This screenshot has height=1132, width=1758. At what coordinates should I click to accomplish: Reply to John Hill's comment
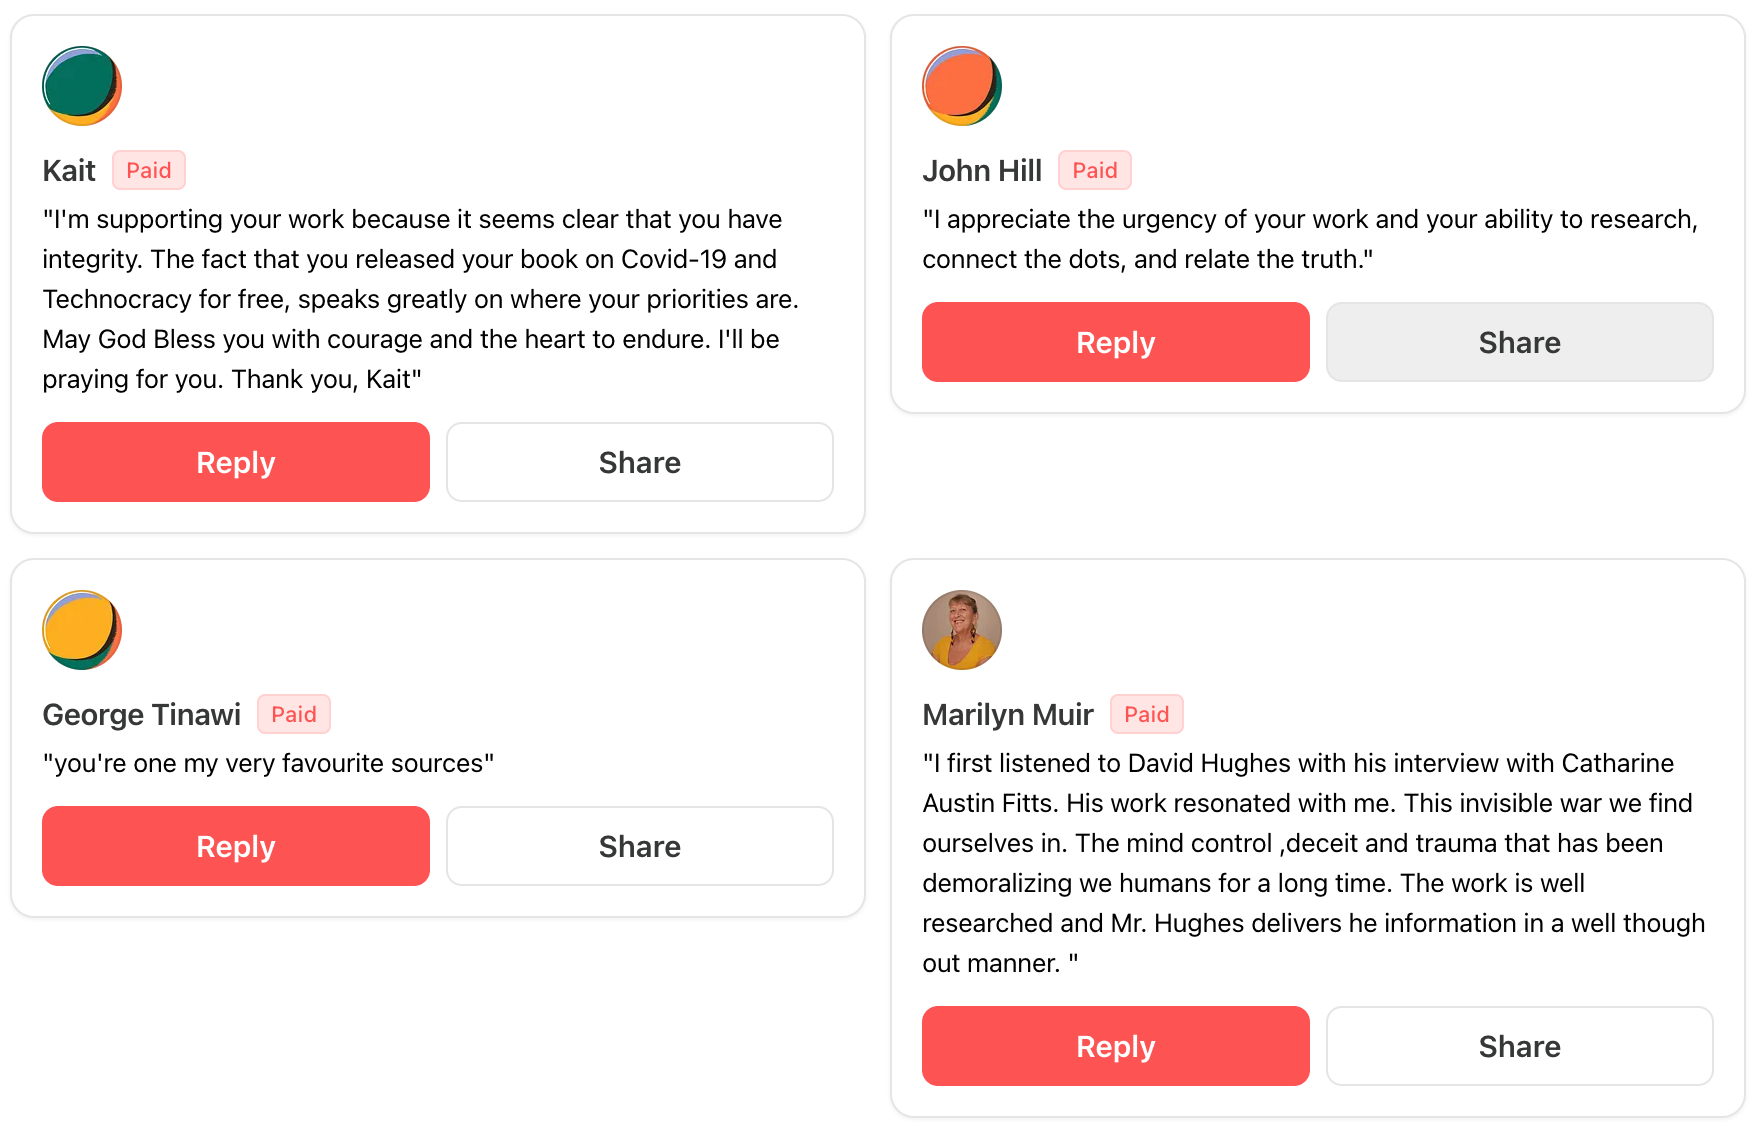point(1116,342)
